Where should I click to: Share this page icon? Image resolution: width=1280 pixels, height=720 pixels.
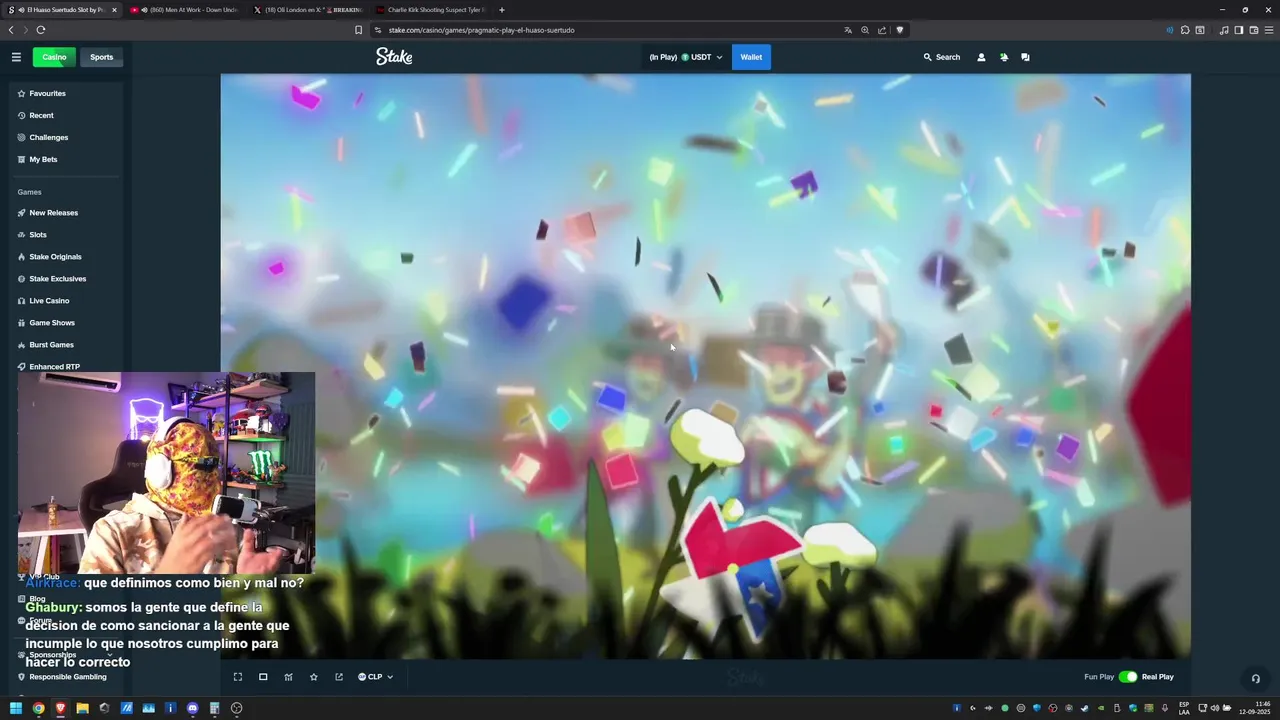coord(882,30)
